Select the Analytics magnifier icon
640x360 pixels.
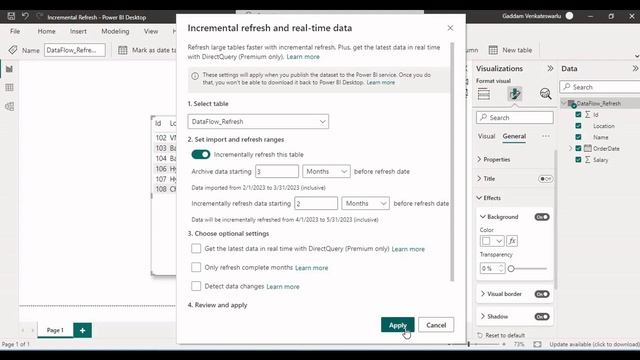(545, 94)
